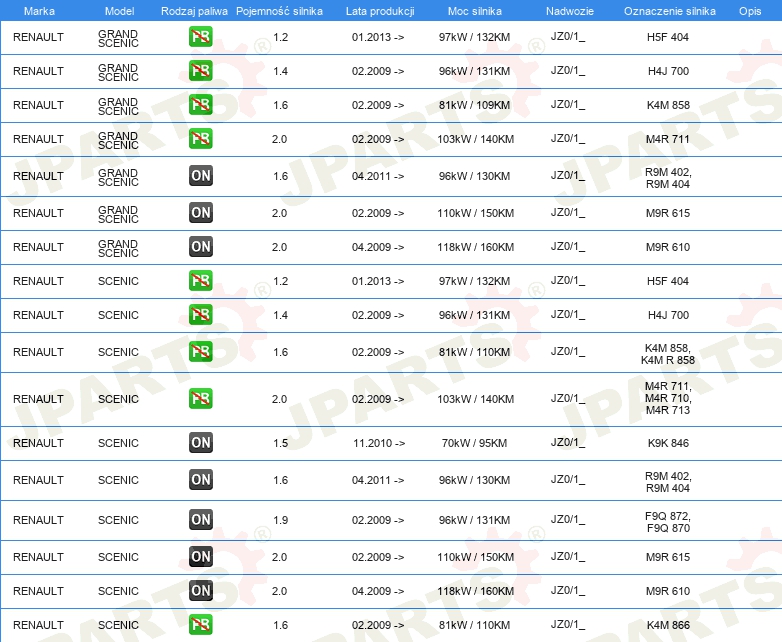Click date 01.2013 -> in Grand Scenic row
782x642 pixels.
[x=378, y=37]
